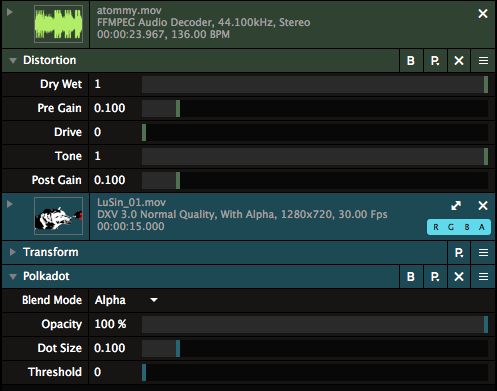Image resolution: width=497 pixels, height=391 pixels.
Task: Adjust the Post Gain slider
Action: pyautogui.click(x=315, y=180)
